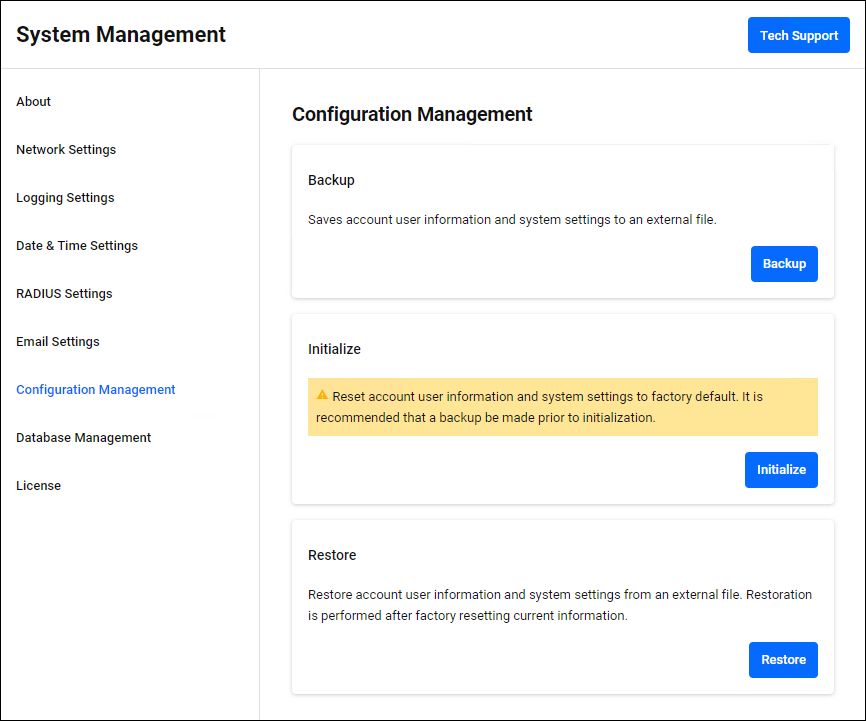This screenshot has width=866, height=721.
Task: Open the About page in sidebar
Action: 33,102
